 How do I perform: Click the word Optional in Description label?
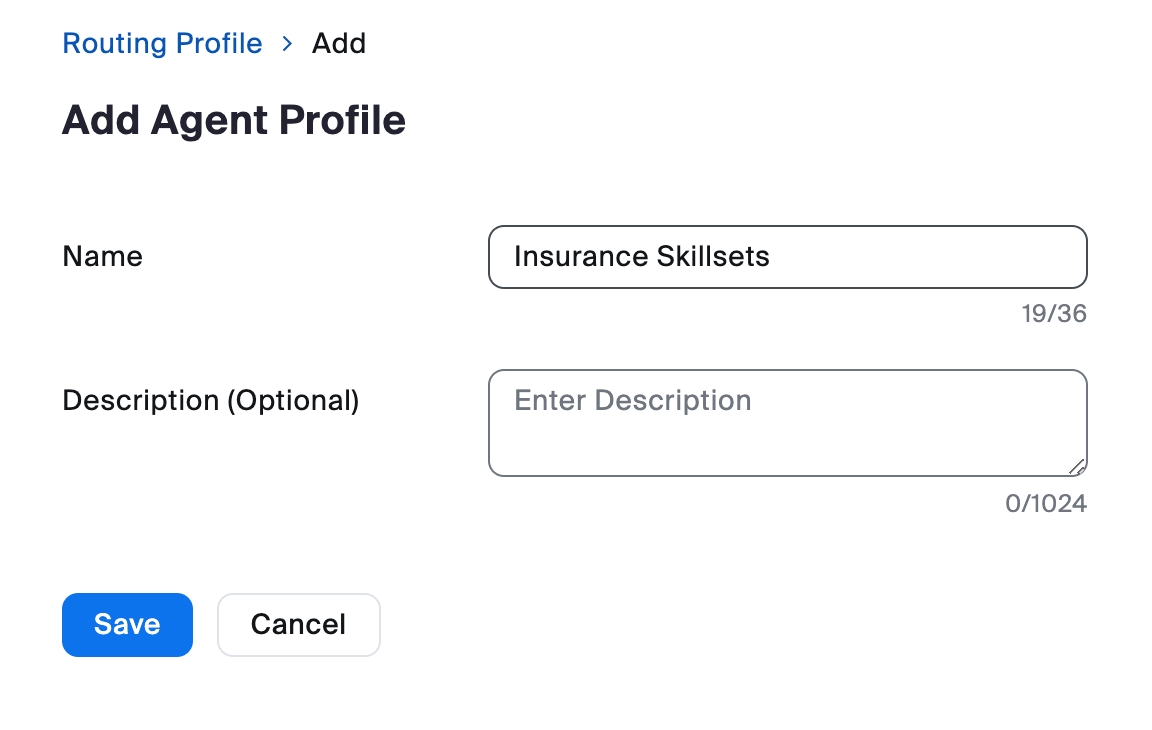[293, 400]
